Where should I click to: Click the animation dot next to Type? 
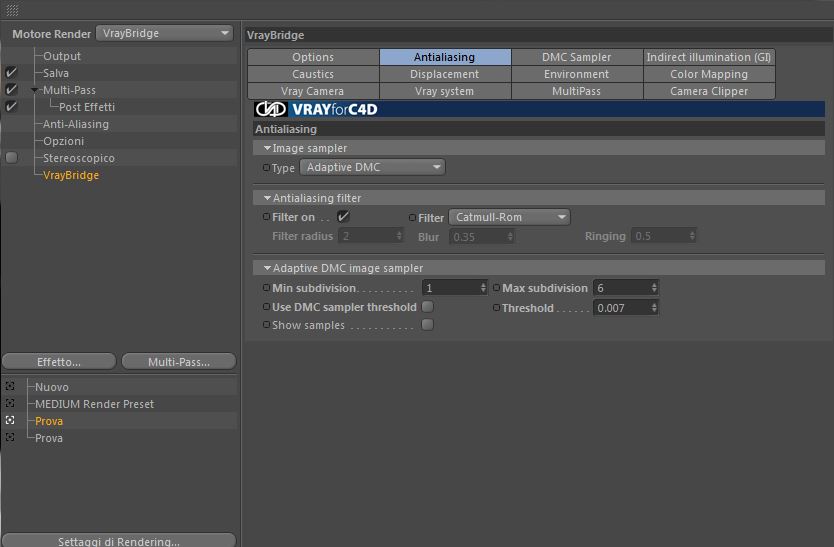[x=266, y=167]
